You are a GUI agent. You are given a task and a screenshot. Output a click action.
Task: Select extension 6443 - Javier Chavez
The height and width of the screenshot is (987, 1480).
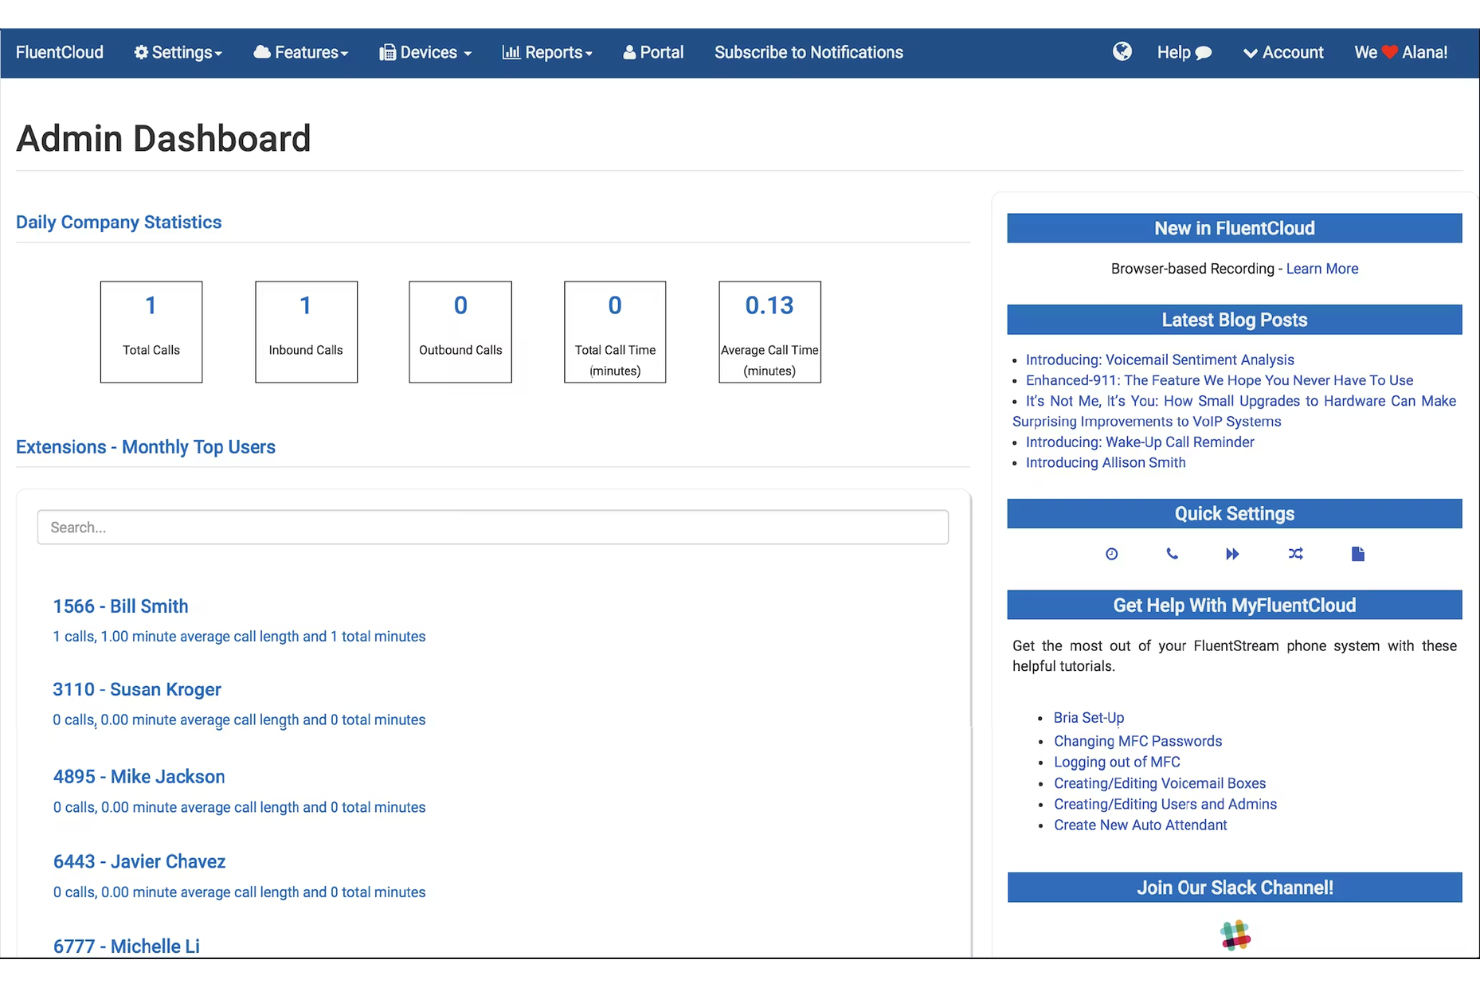(x=139, y=861)
